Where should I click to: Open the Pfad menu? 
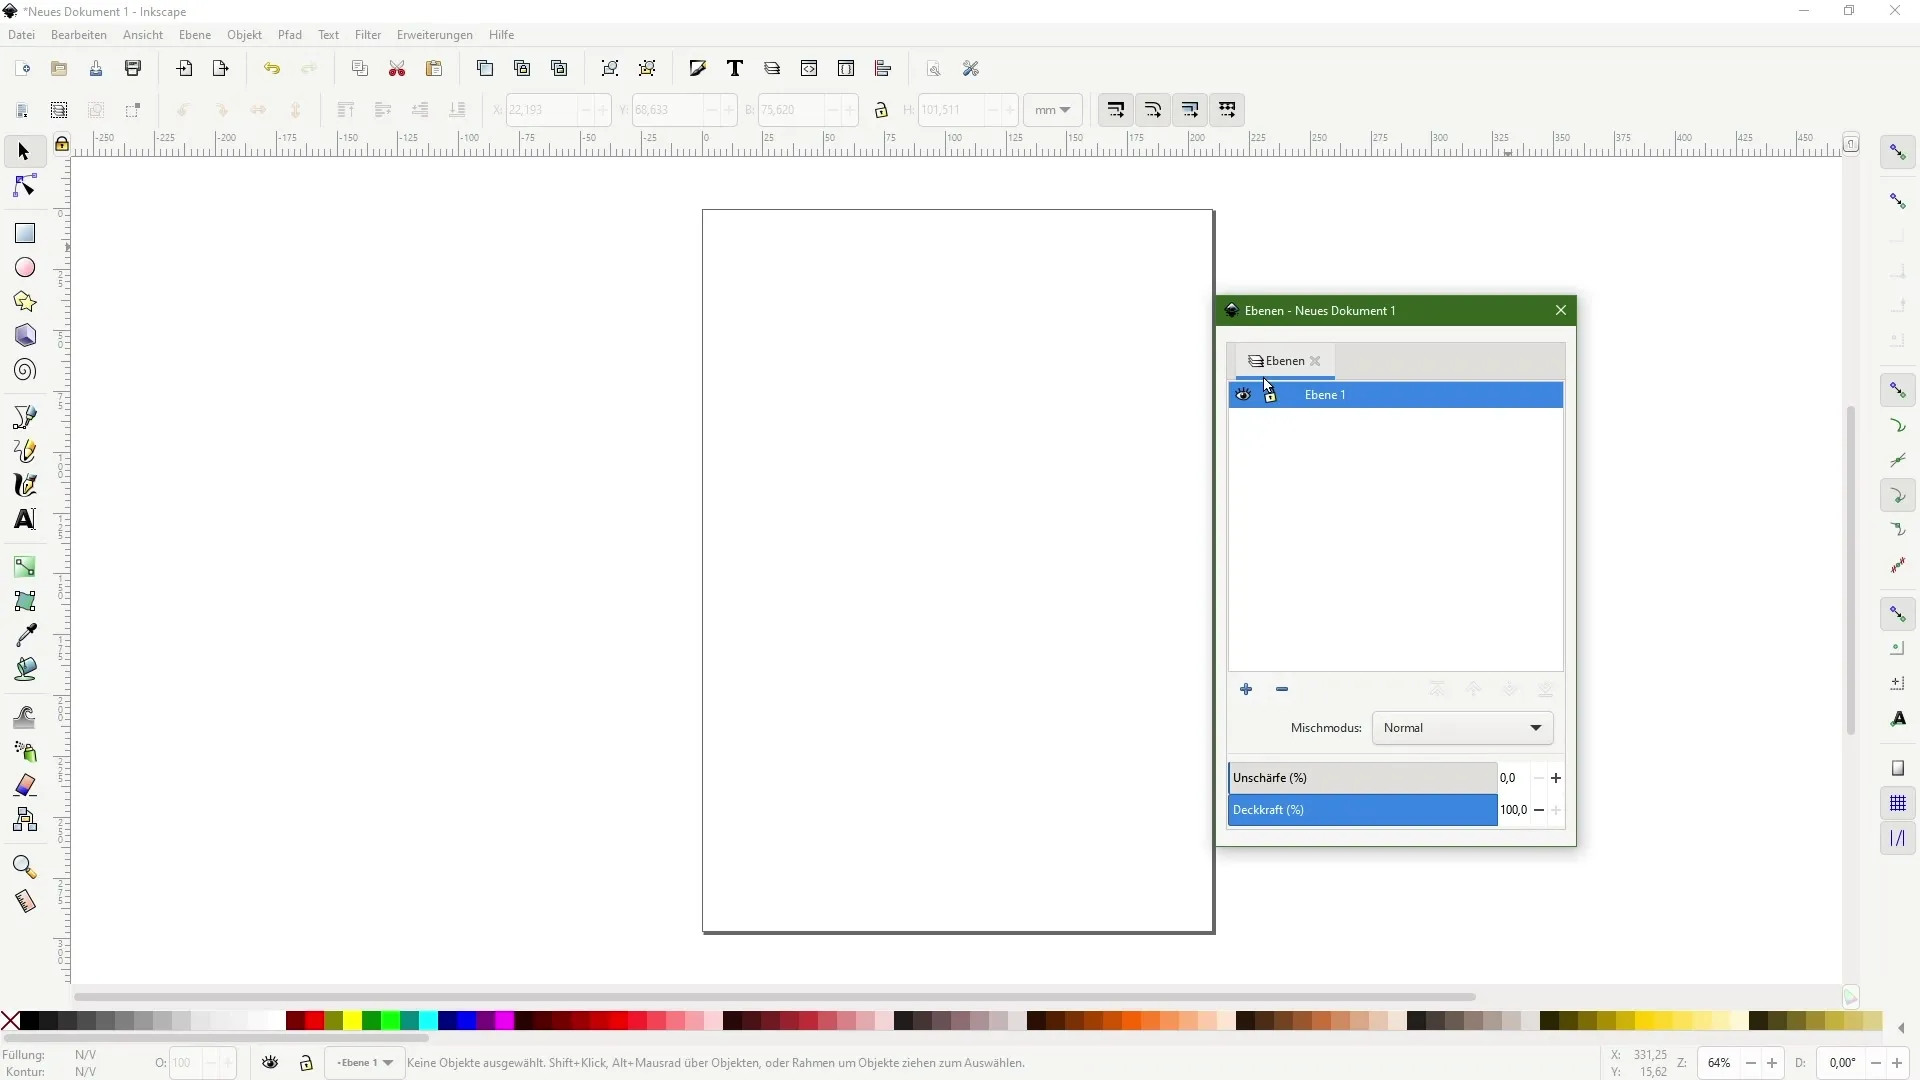point(290,35)
